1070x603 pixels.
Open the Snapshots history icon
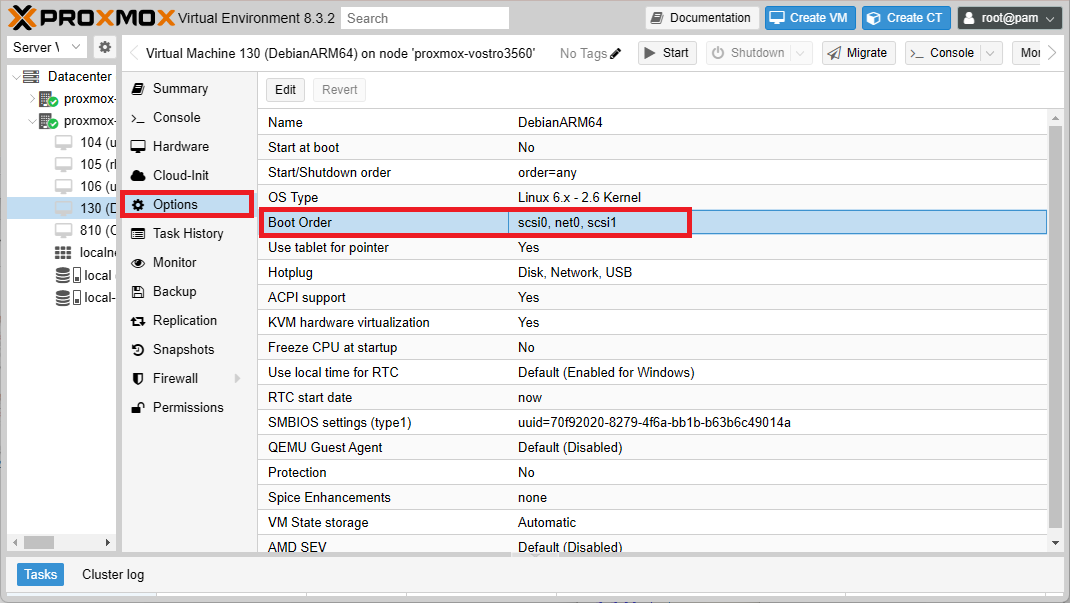click(138, 349)
